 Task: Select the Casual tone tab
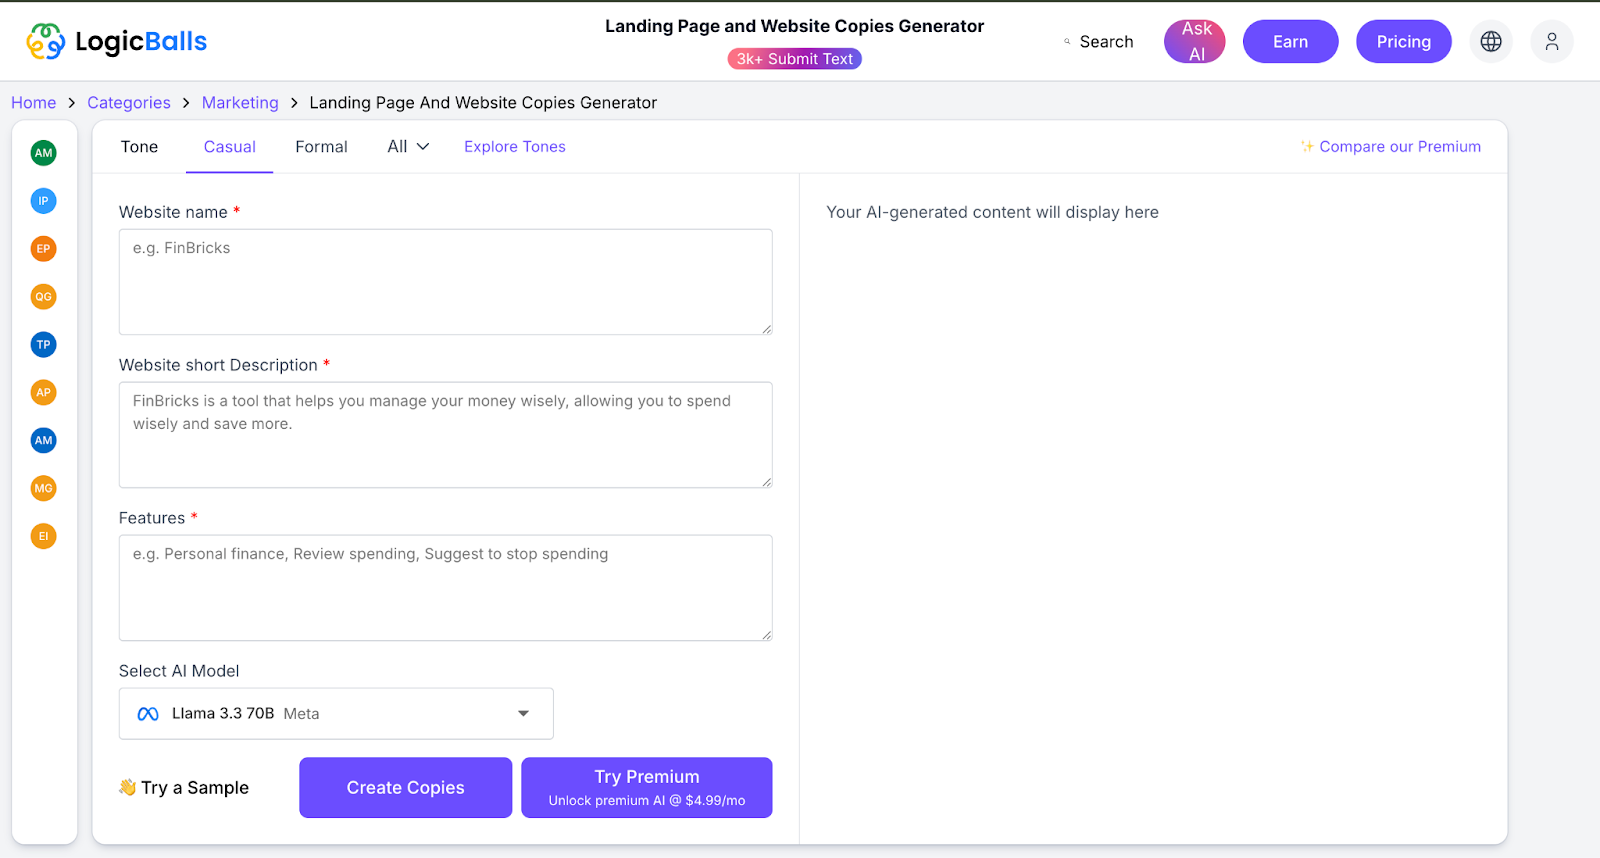tap(230, 147)
